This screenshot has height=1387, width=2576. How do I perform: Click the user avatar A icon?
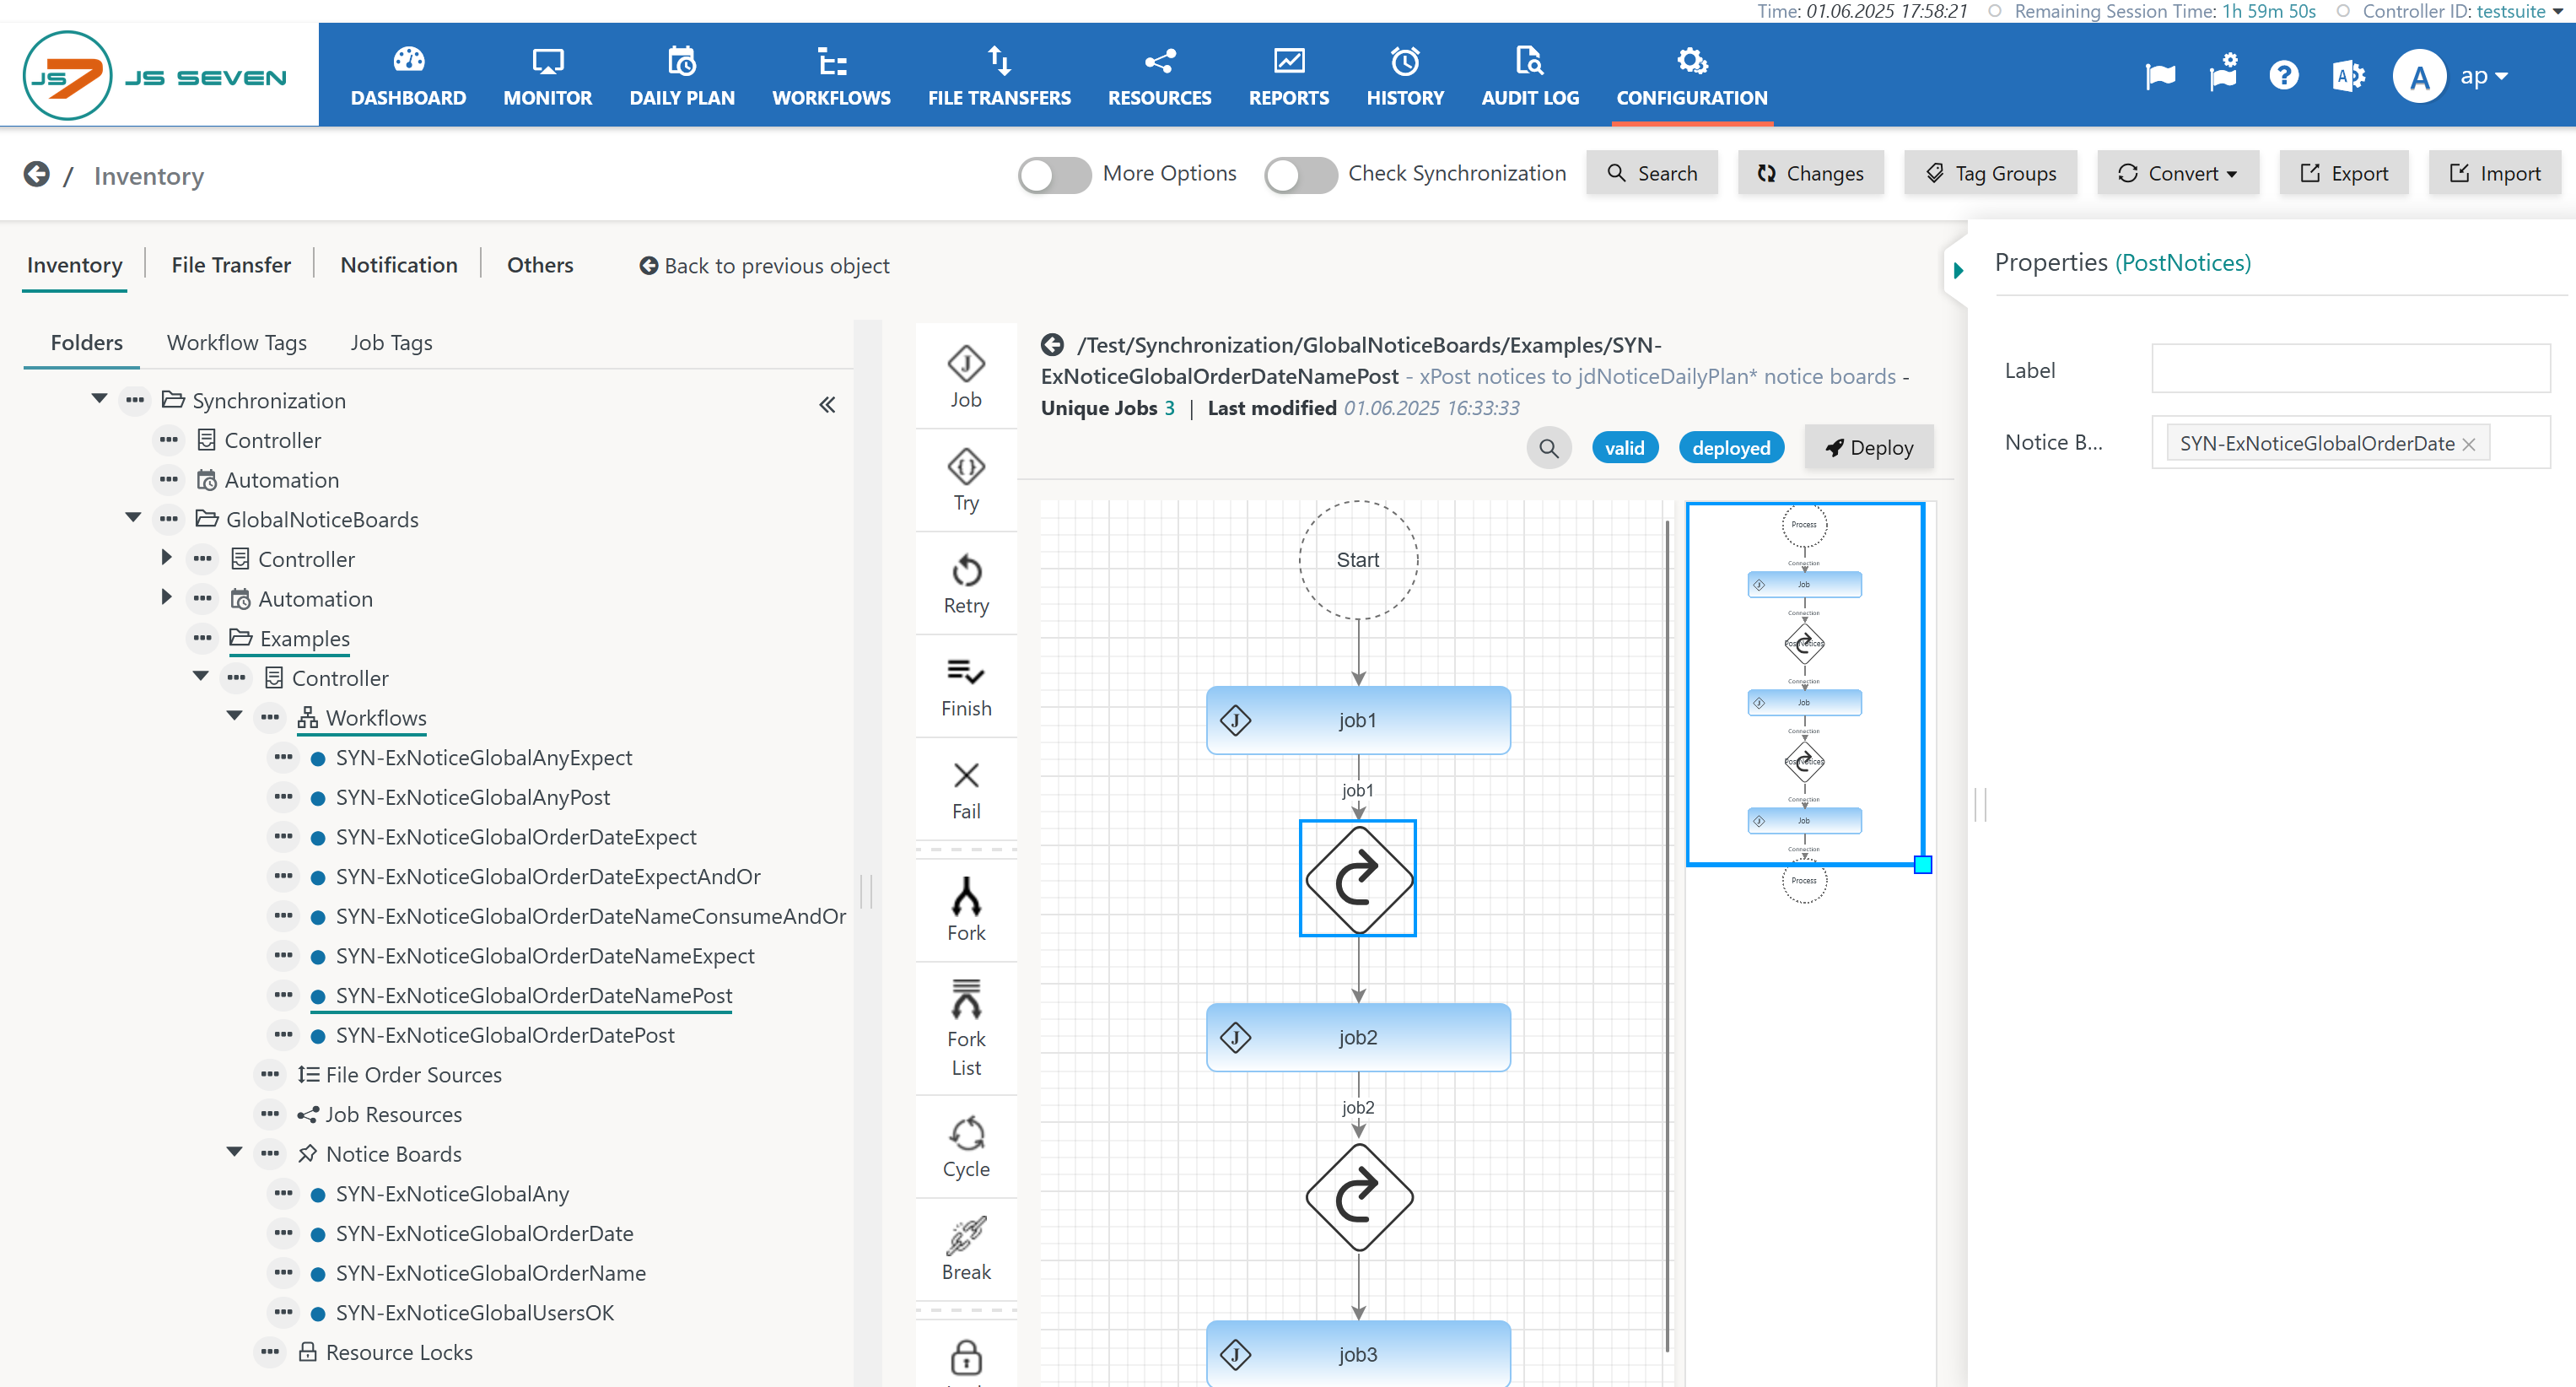tap(2419, 76)
